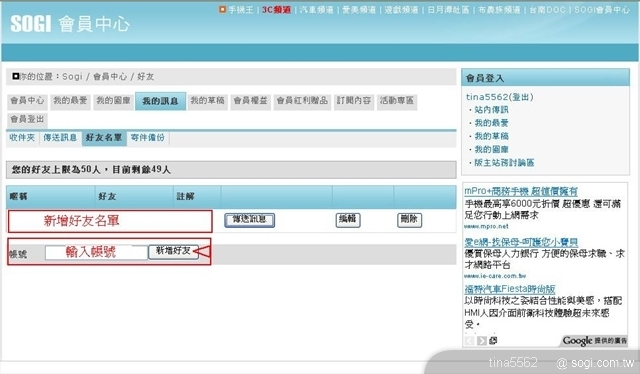The height and width of the screenshot is (374, 640).
Task: Open the 我的圖庫 tab
Action: click(113, 101)
